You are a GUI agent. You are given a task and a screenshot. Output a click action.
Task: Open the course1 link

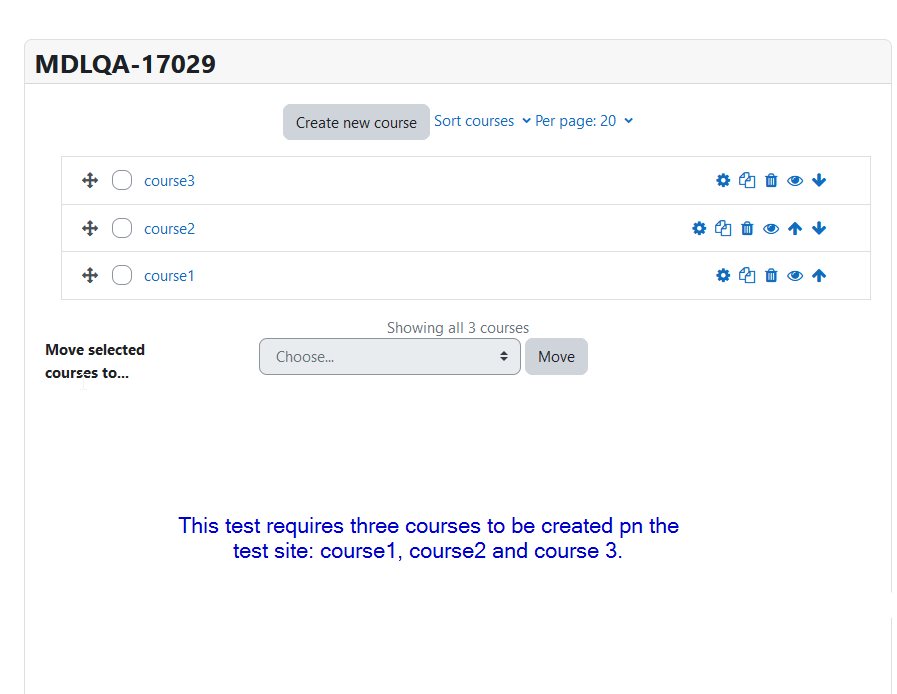pyautogui.click(x=169, y=276)
